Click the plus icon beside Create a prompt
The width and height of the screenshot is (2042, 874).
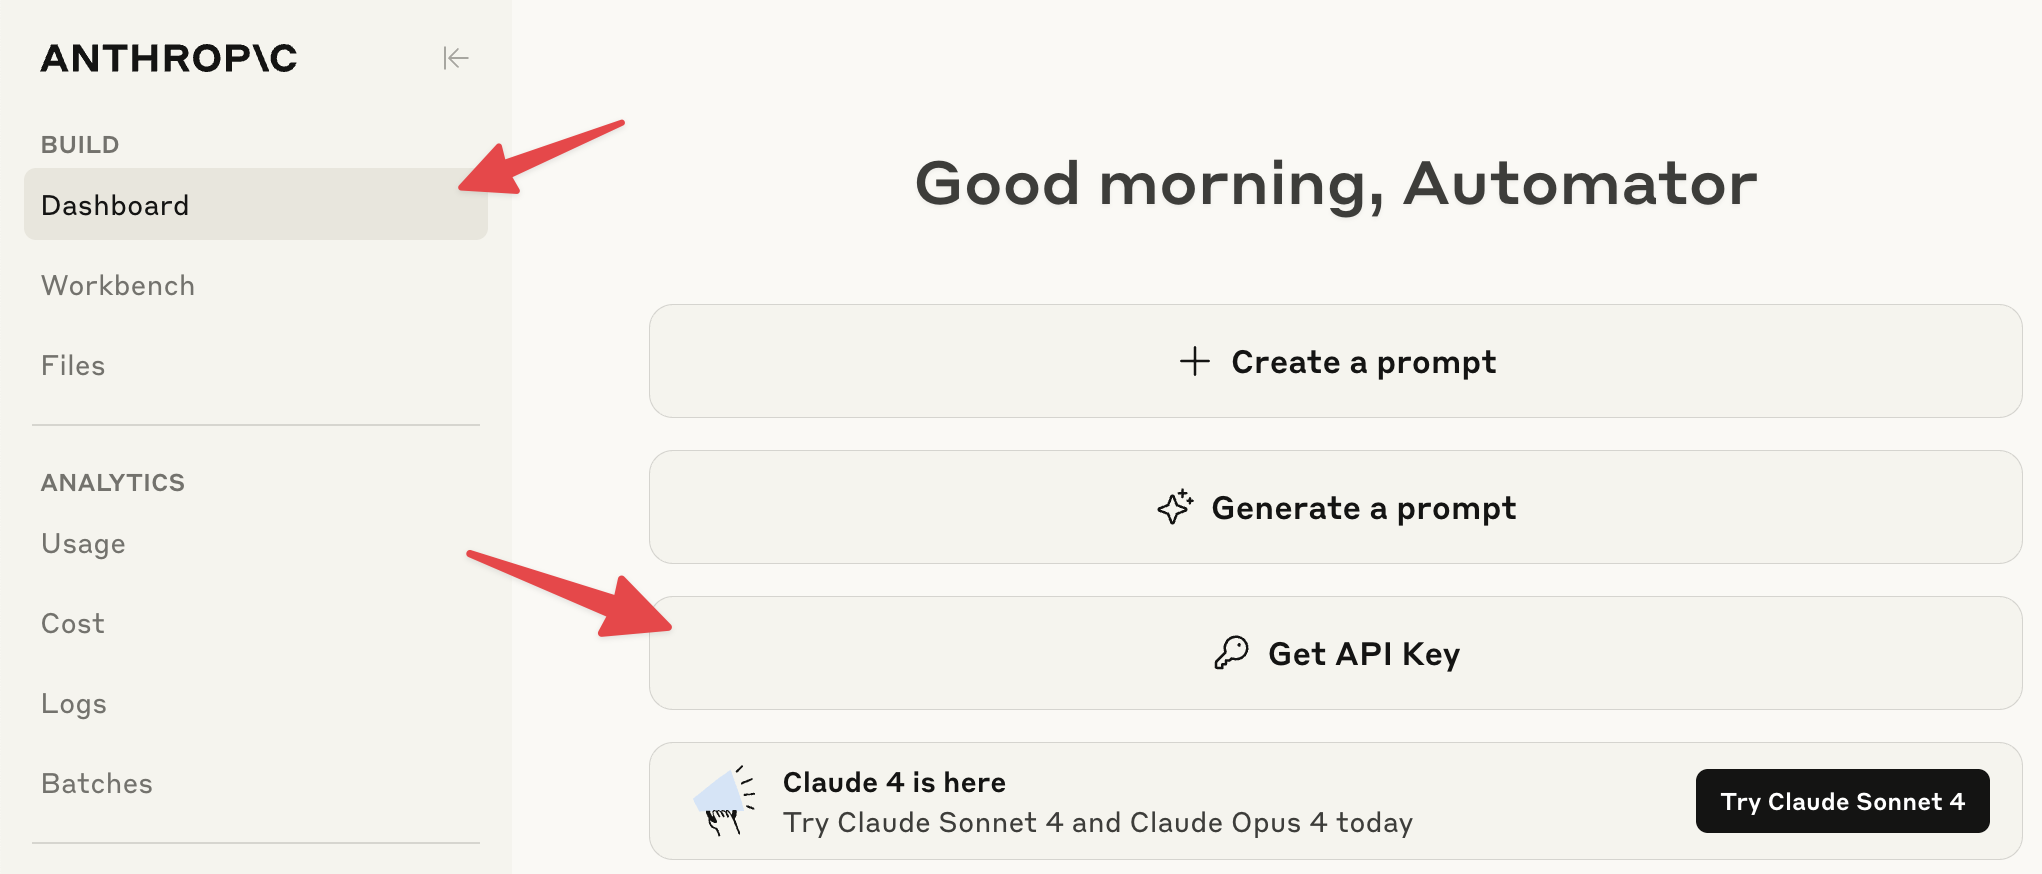click(1194, 361)
